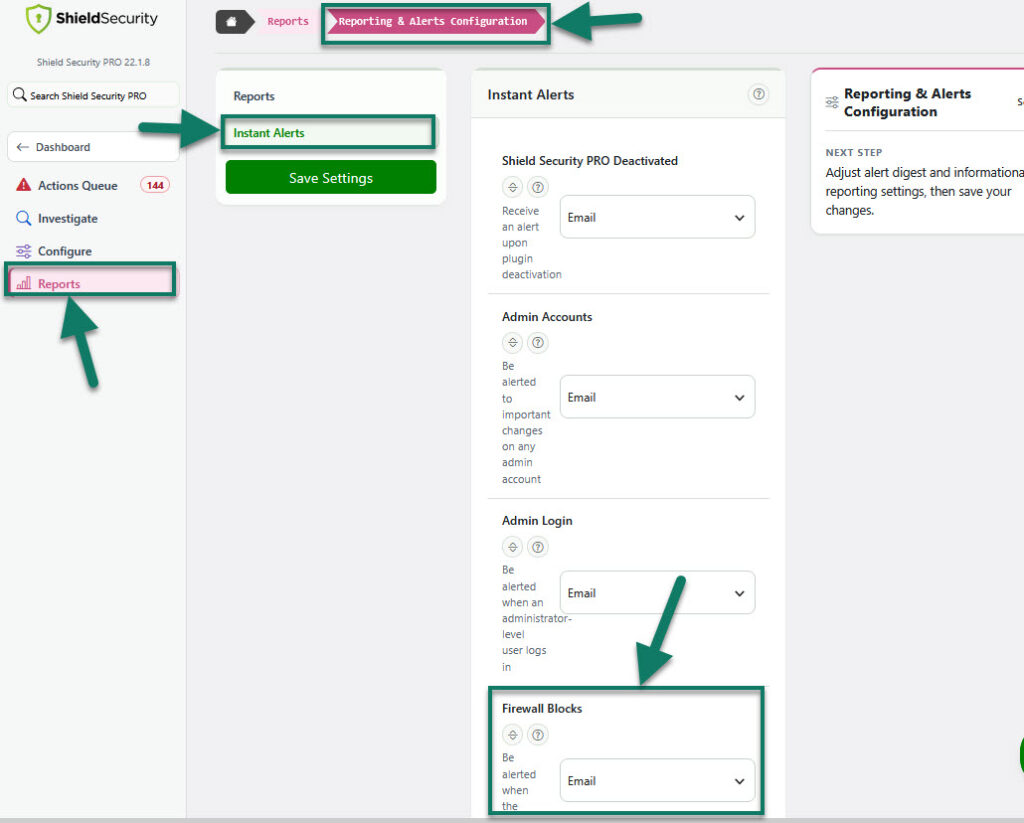Open Investigate menu item
The image size is (1024, 823).
(92, 218)
